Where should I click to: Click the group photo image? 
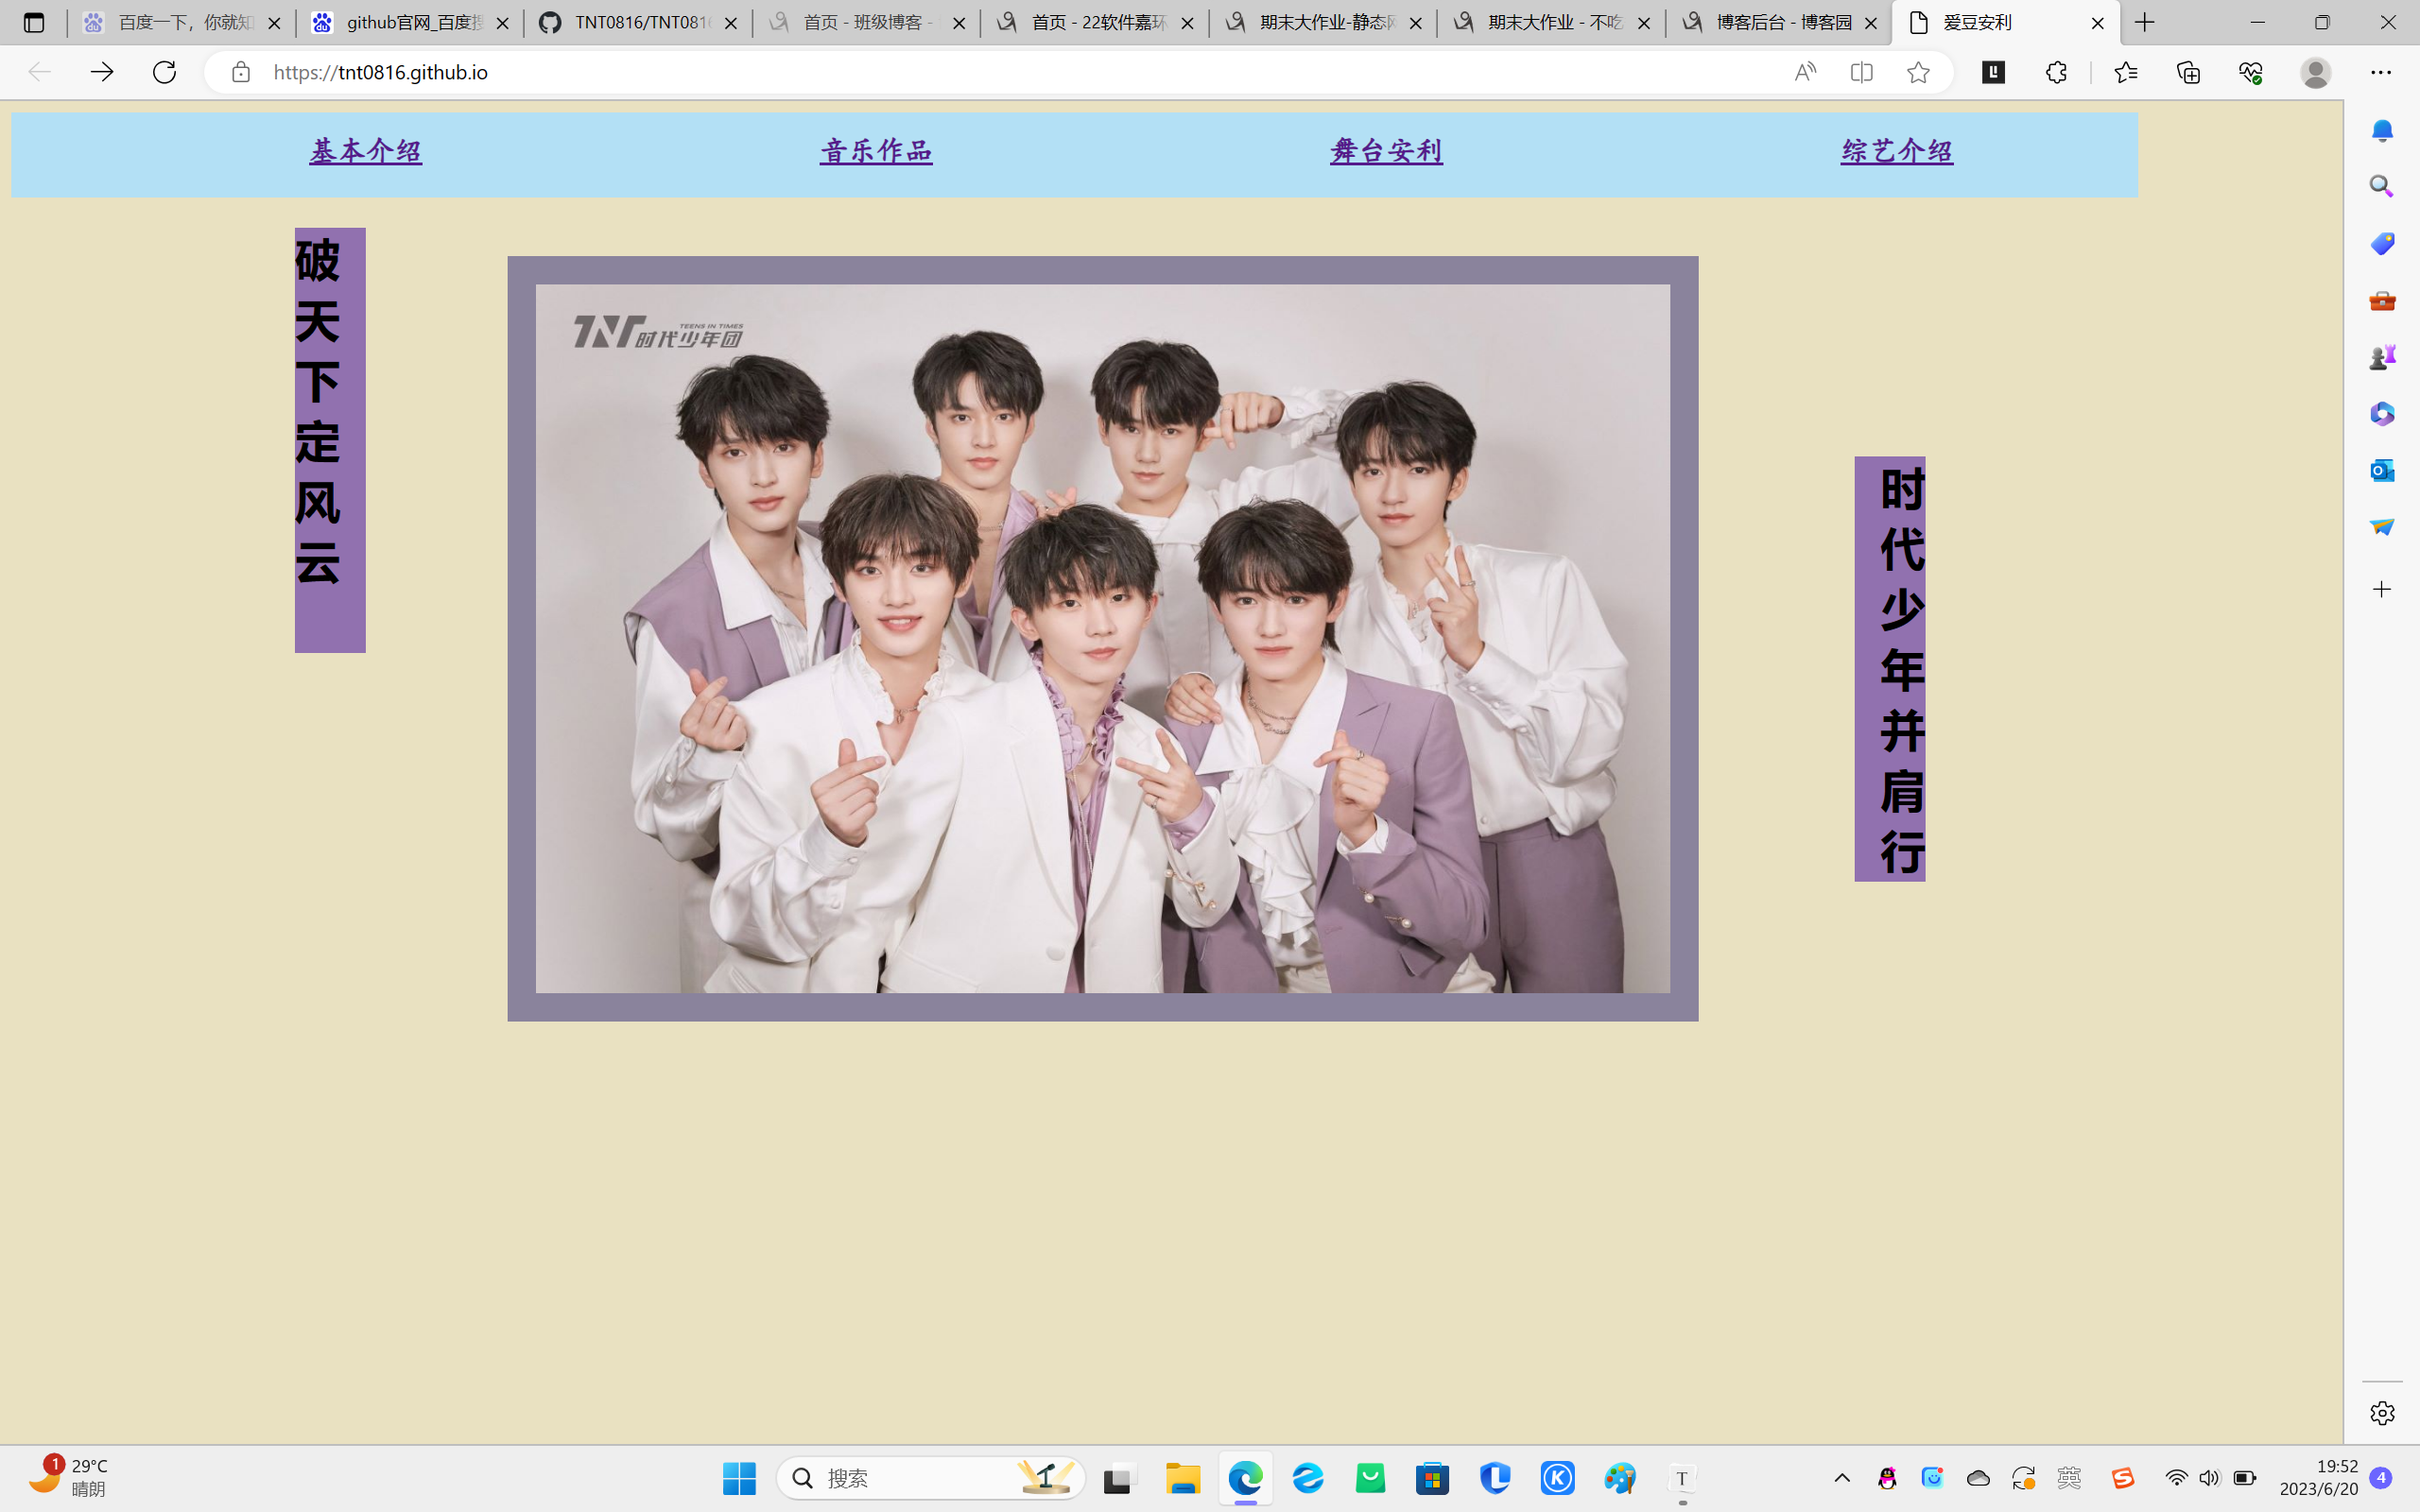1102,638
